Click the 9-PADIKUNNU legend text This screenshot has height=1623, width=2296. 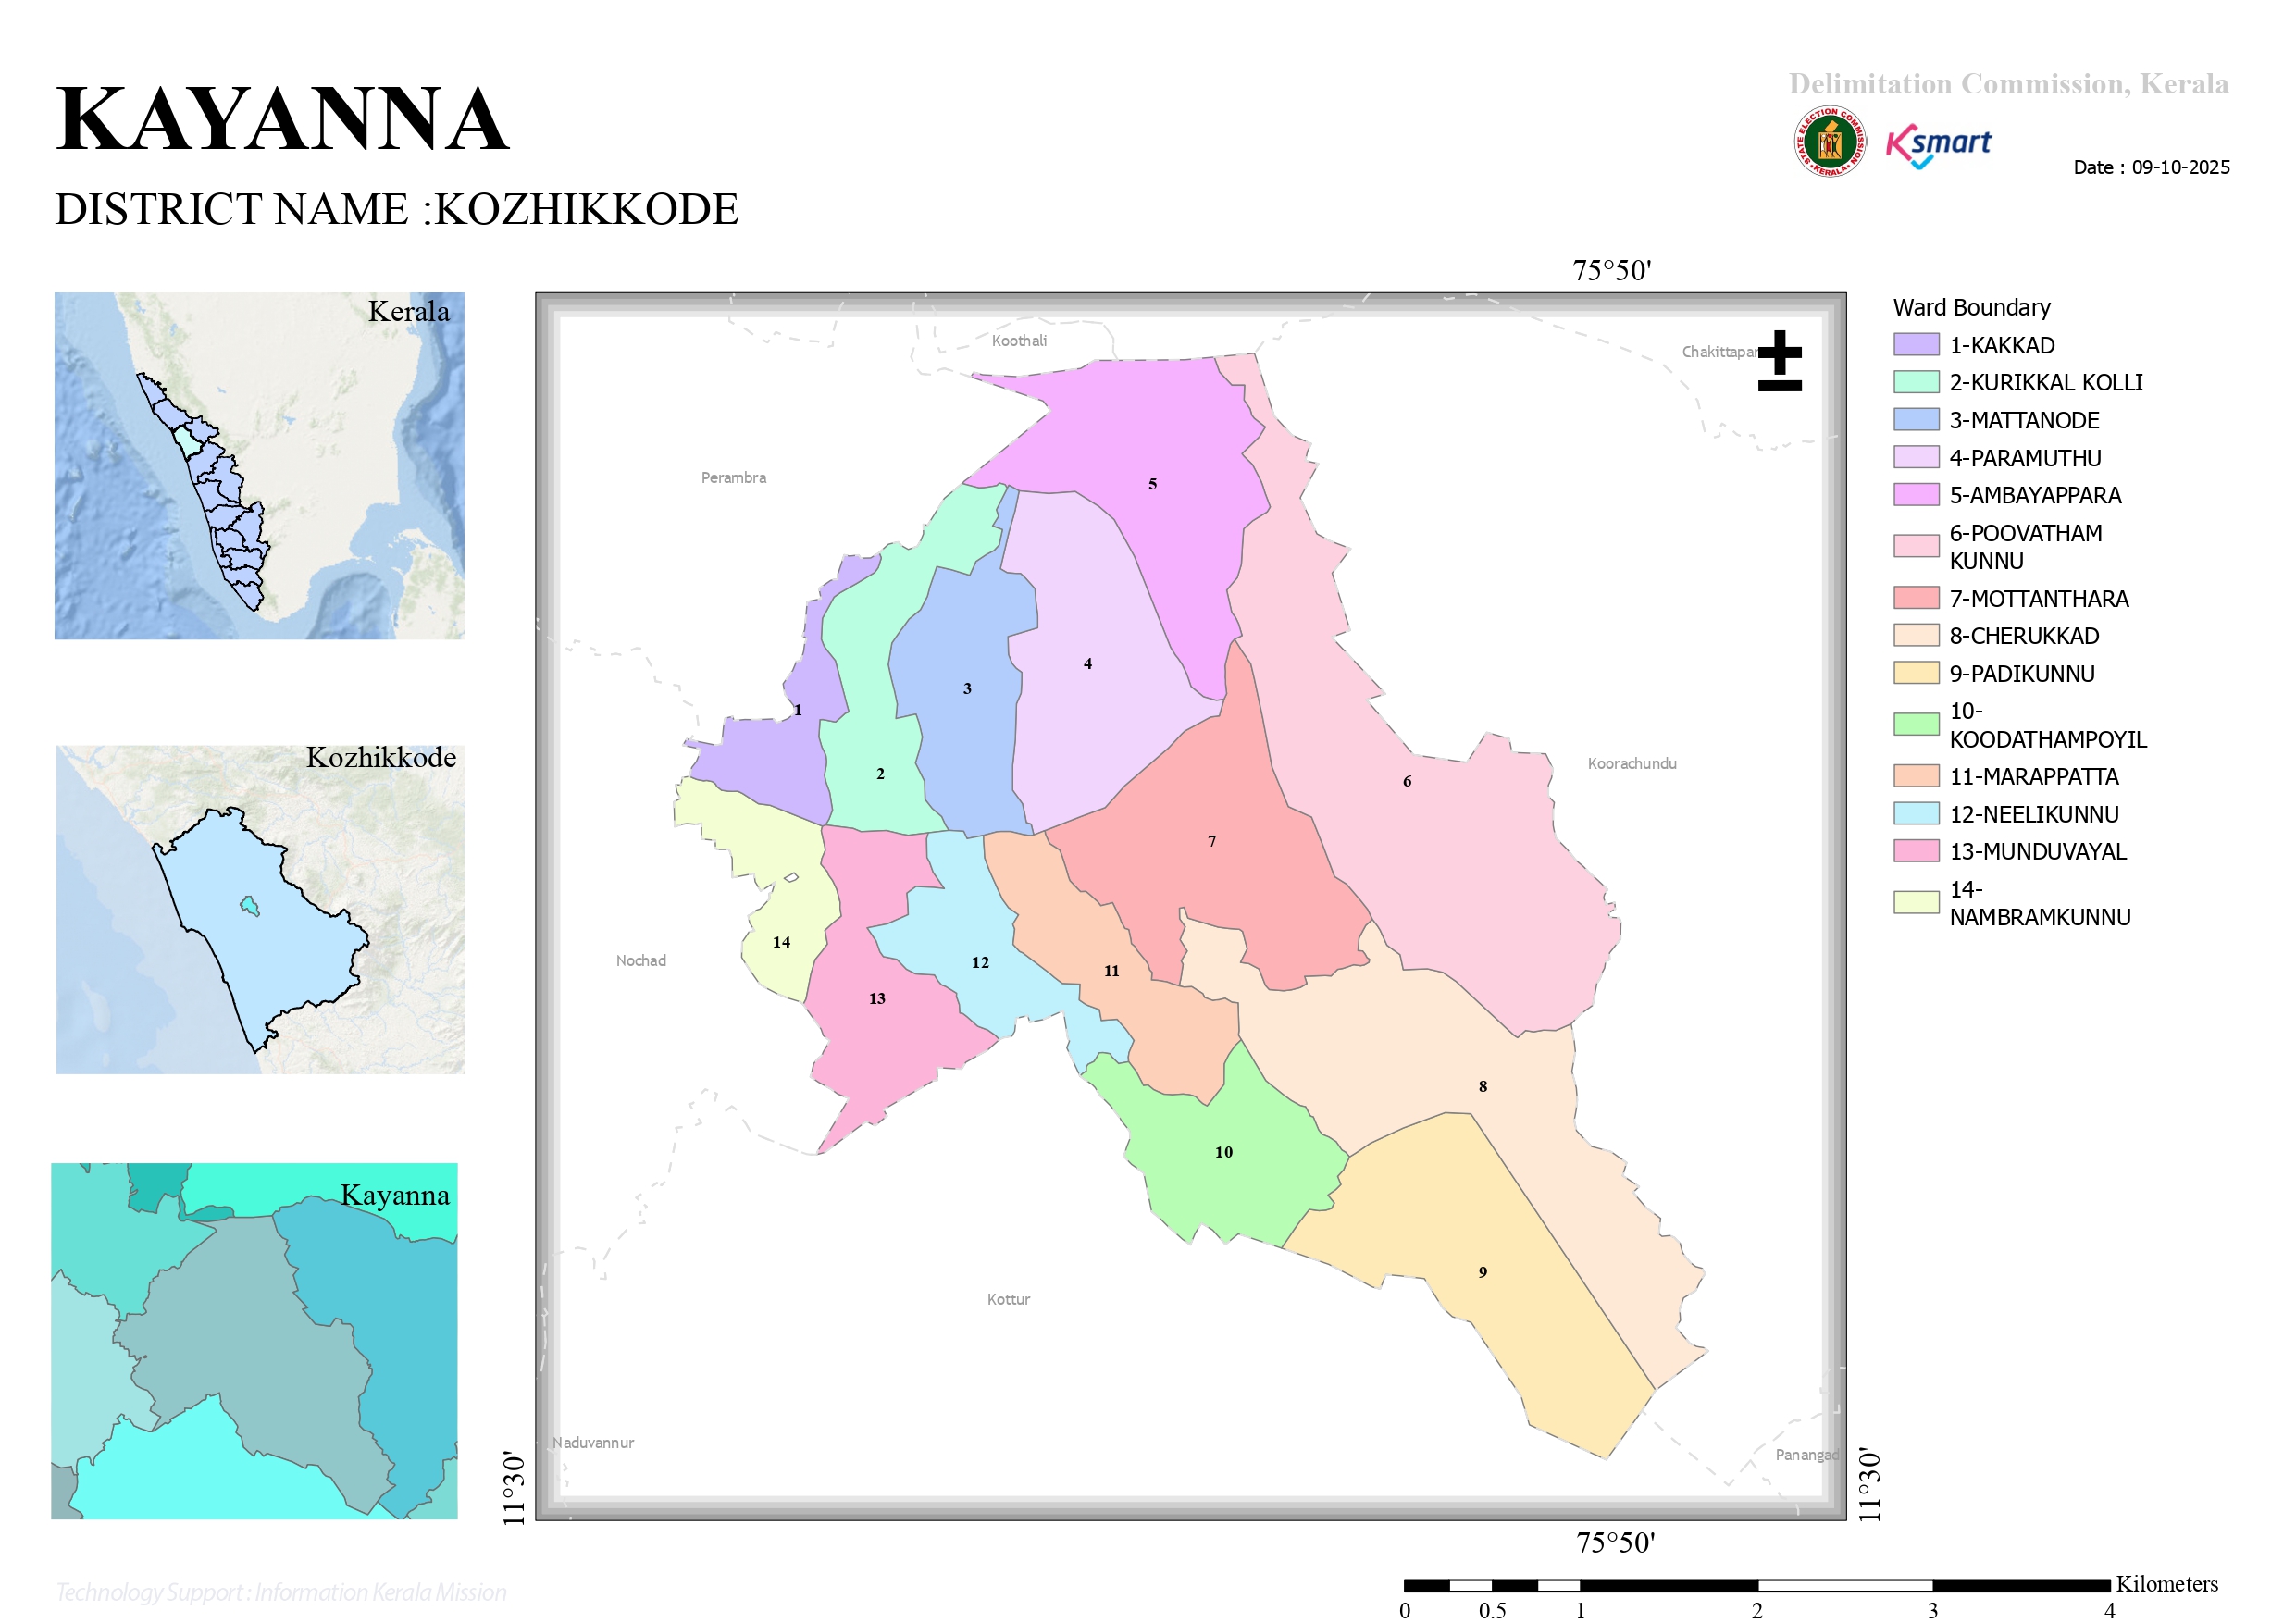(2022, 674)
